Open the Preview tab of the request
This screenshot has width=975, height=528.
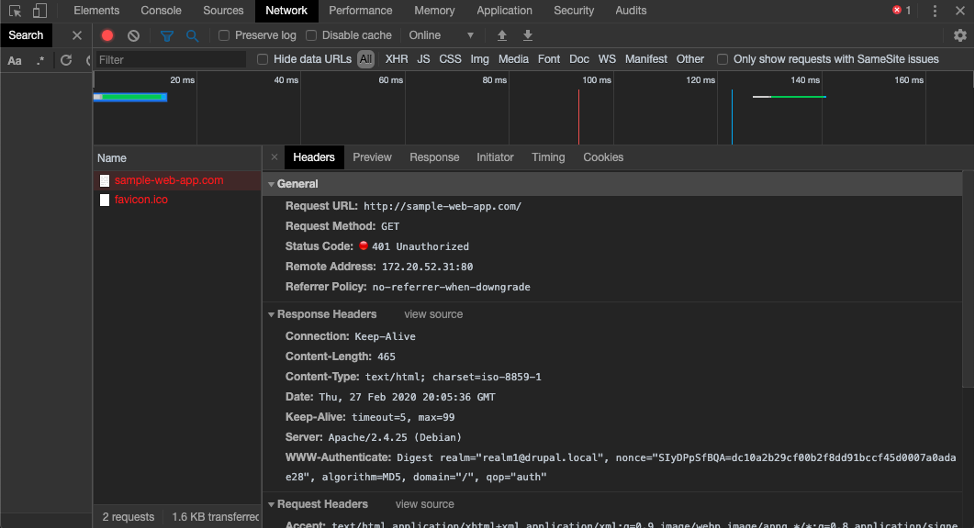372,157
